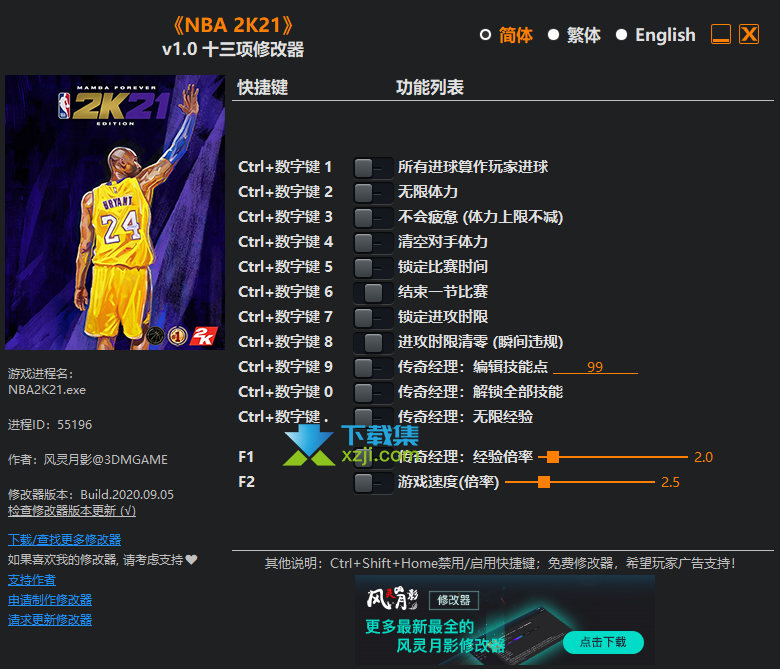Activate 结束一节比赛 button switch
Image resolution: width=780 pixels, height=669 pixels.
click(x=373, y=292)
